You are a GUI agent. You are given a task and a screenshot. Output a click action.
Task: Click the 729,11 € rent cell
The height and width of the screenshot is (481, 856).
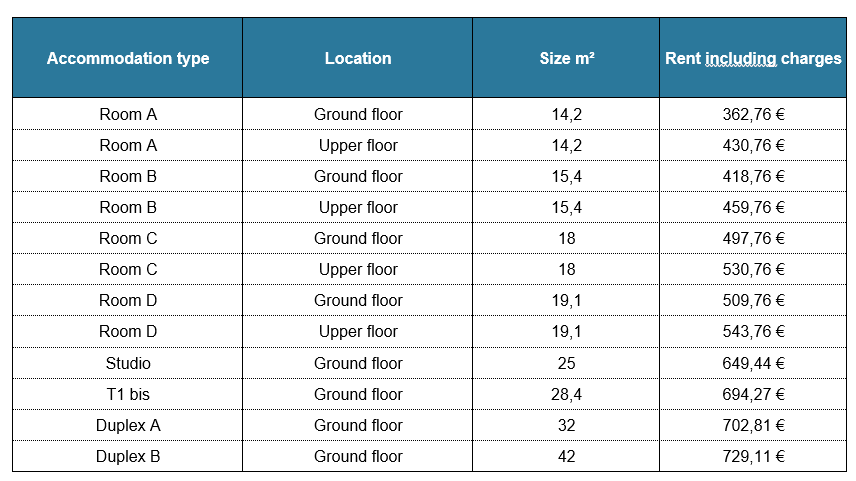(753, 456)
